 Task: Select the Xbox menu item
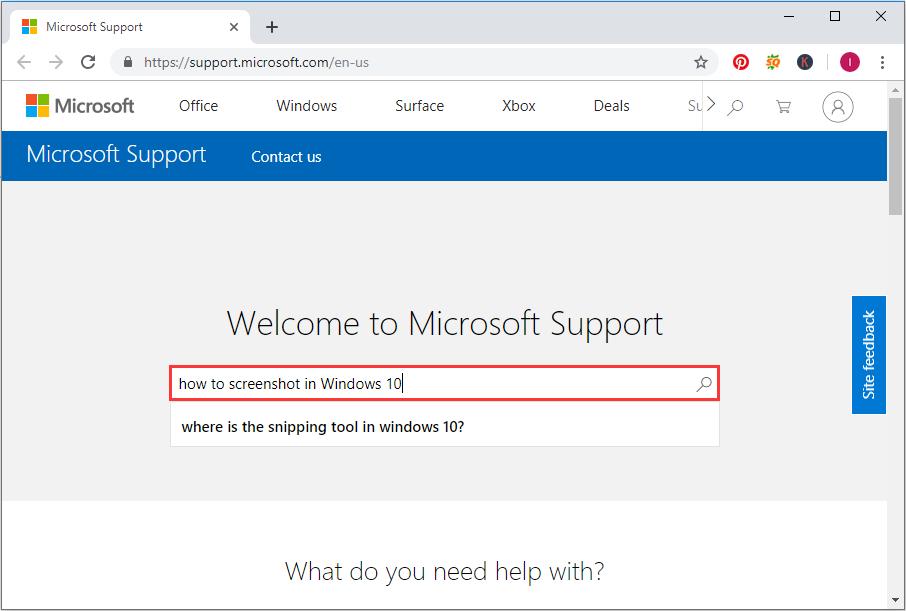518,105
